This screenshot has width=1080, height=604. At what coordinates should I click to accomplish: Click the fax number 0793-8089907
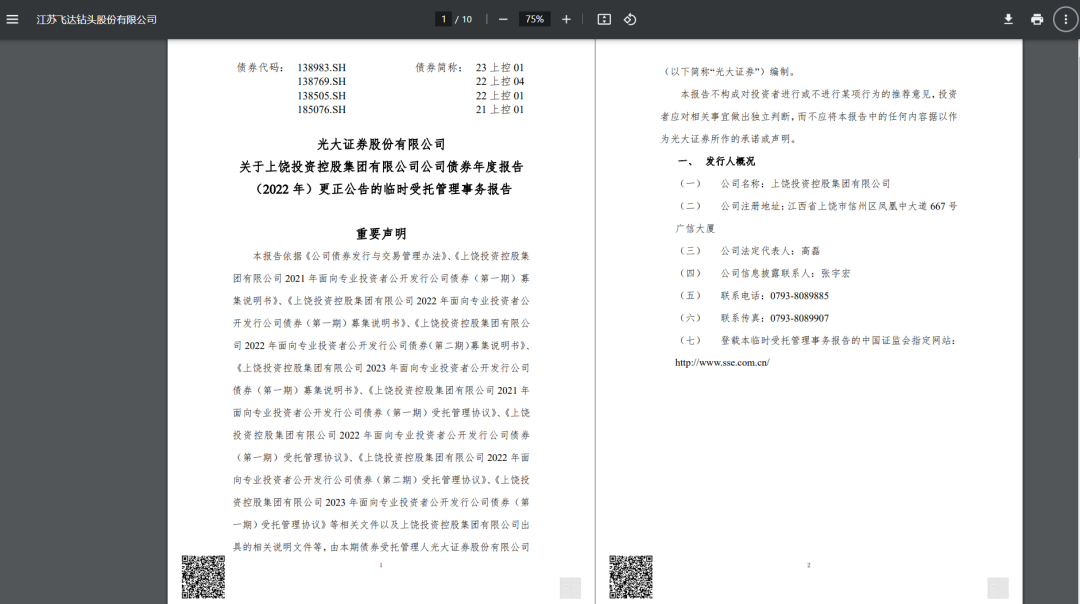[799, 318]
